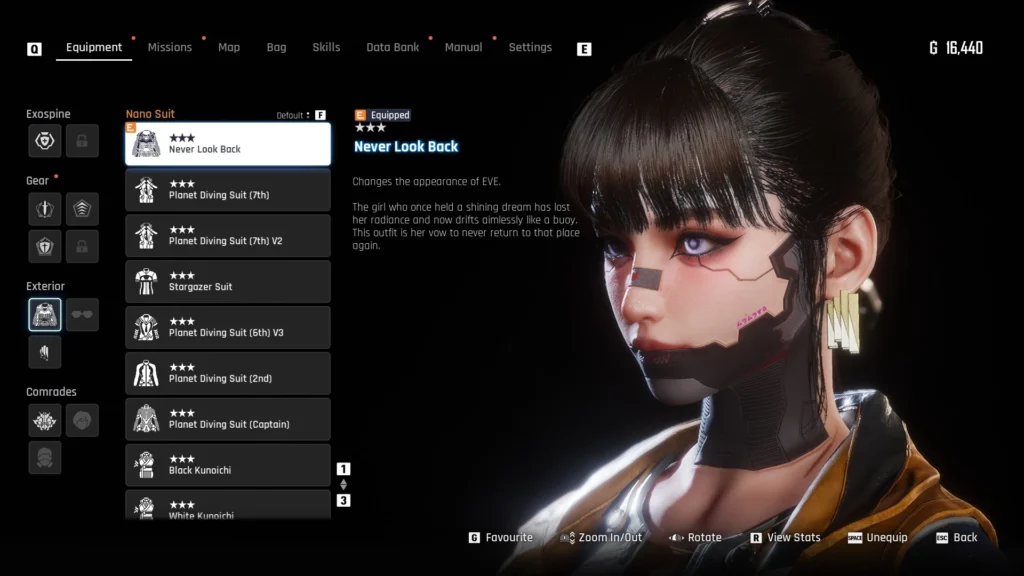Open the Map tab

(x=229, y=47)
